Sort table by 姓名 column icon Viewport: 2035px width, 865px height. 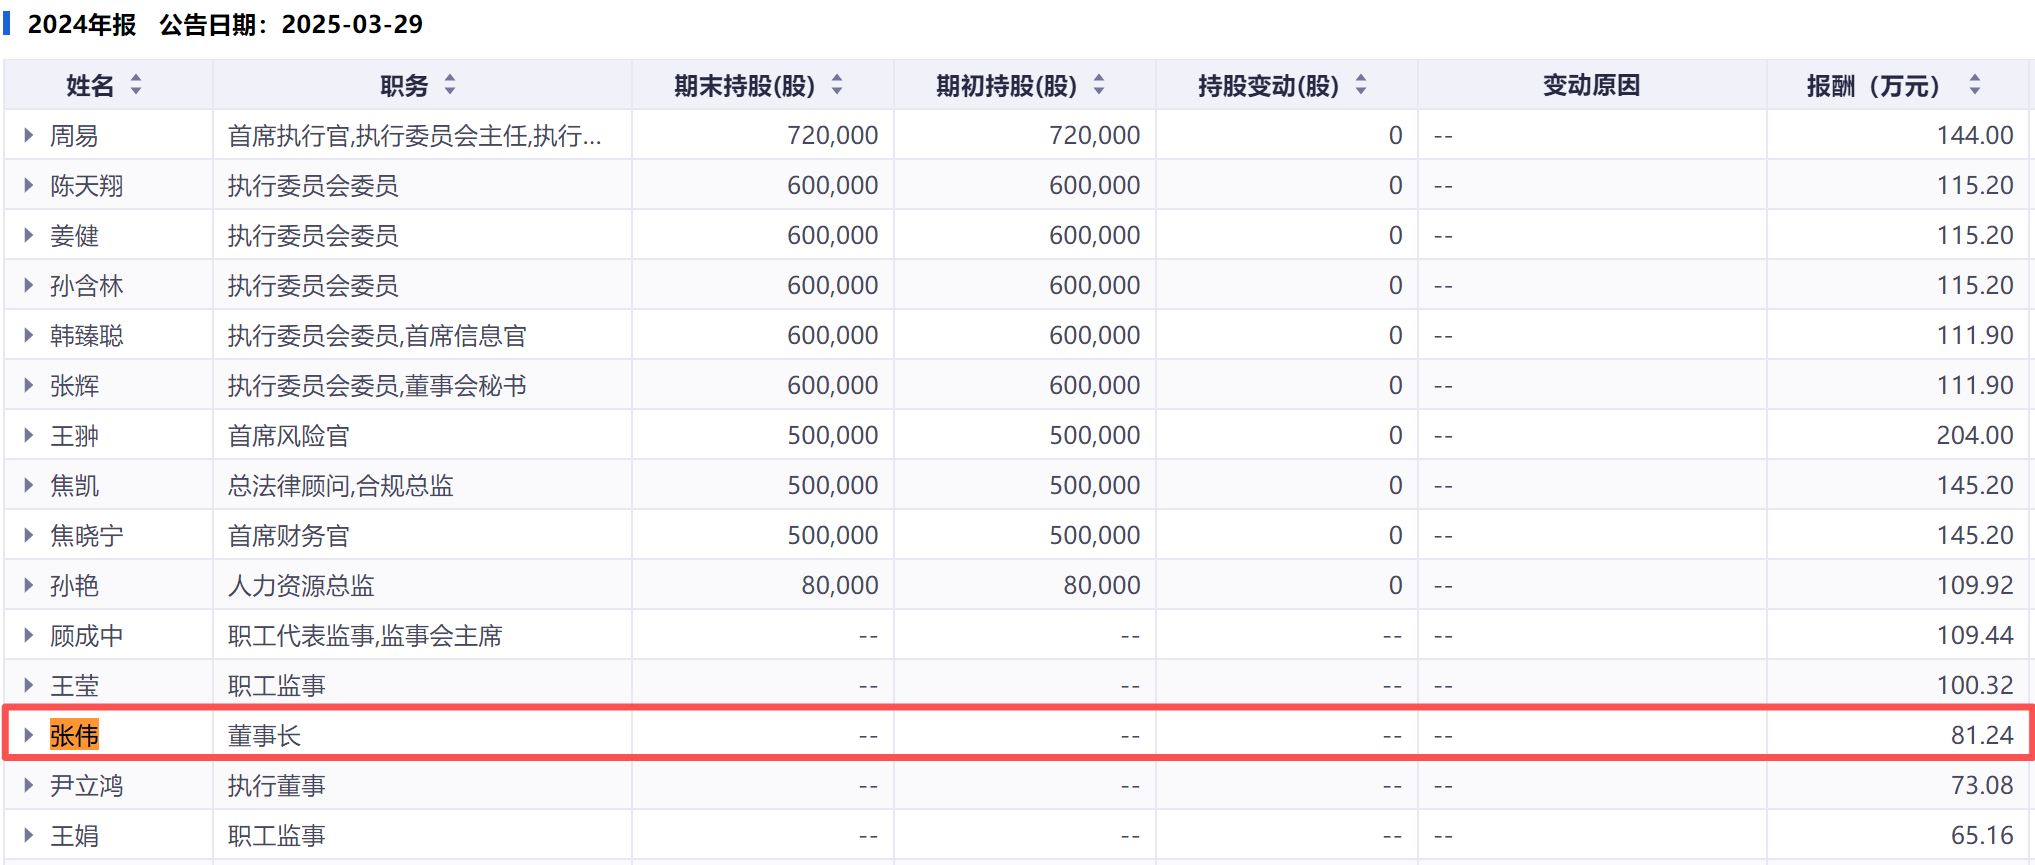(136, 86)
